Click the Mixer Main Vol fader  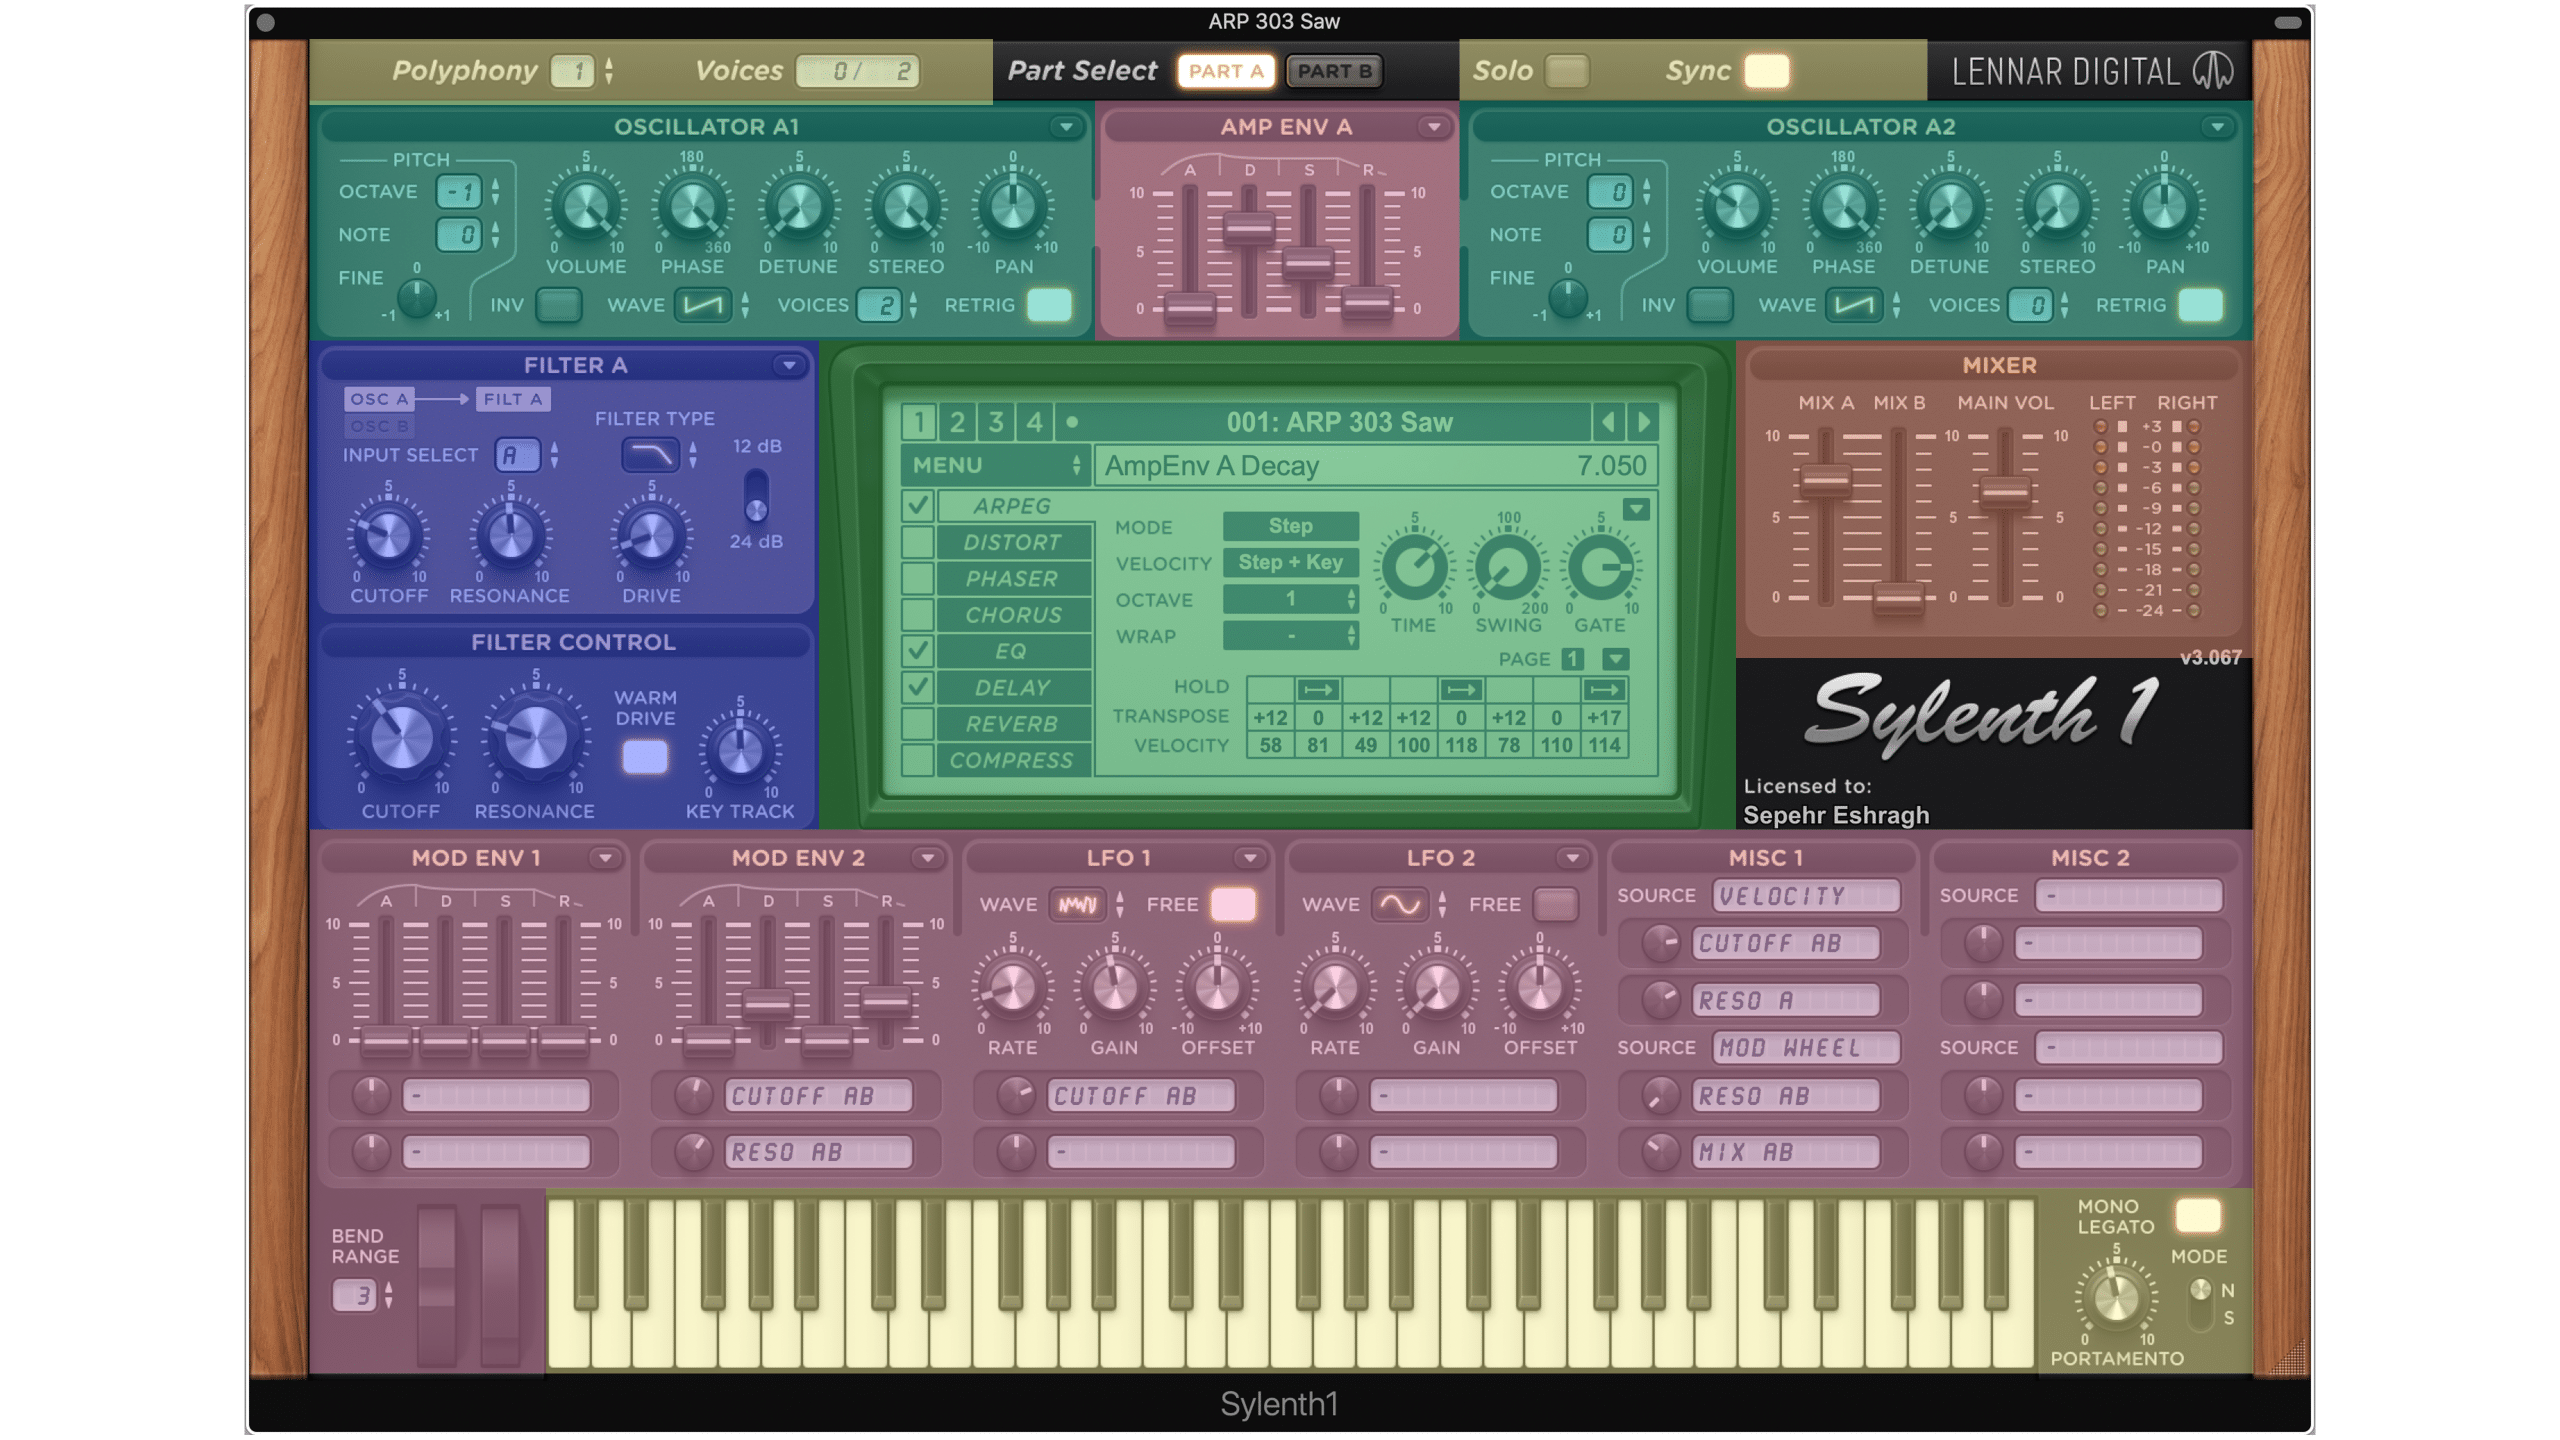point(2004,492)
